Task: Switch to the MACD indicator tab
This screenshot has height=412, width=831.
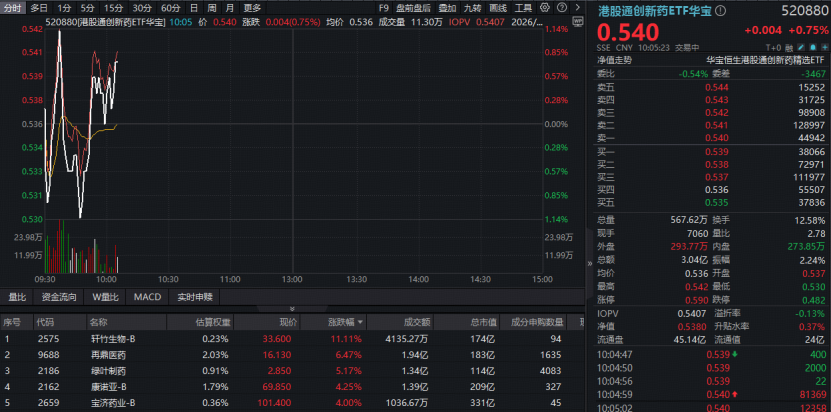Action: [147, 297]
